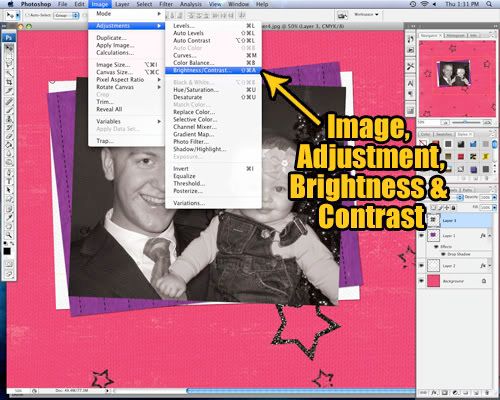This screenshot has width=500, height=400.
Task: Toggle Lock transparent pixels in Layers panel
Action: 433,208
